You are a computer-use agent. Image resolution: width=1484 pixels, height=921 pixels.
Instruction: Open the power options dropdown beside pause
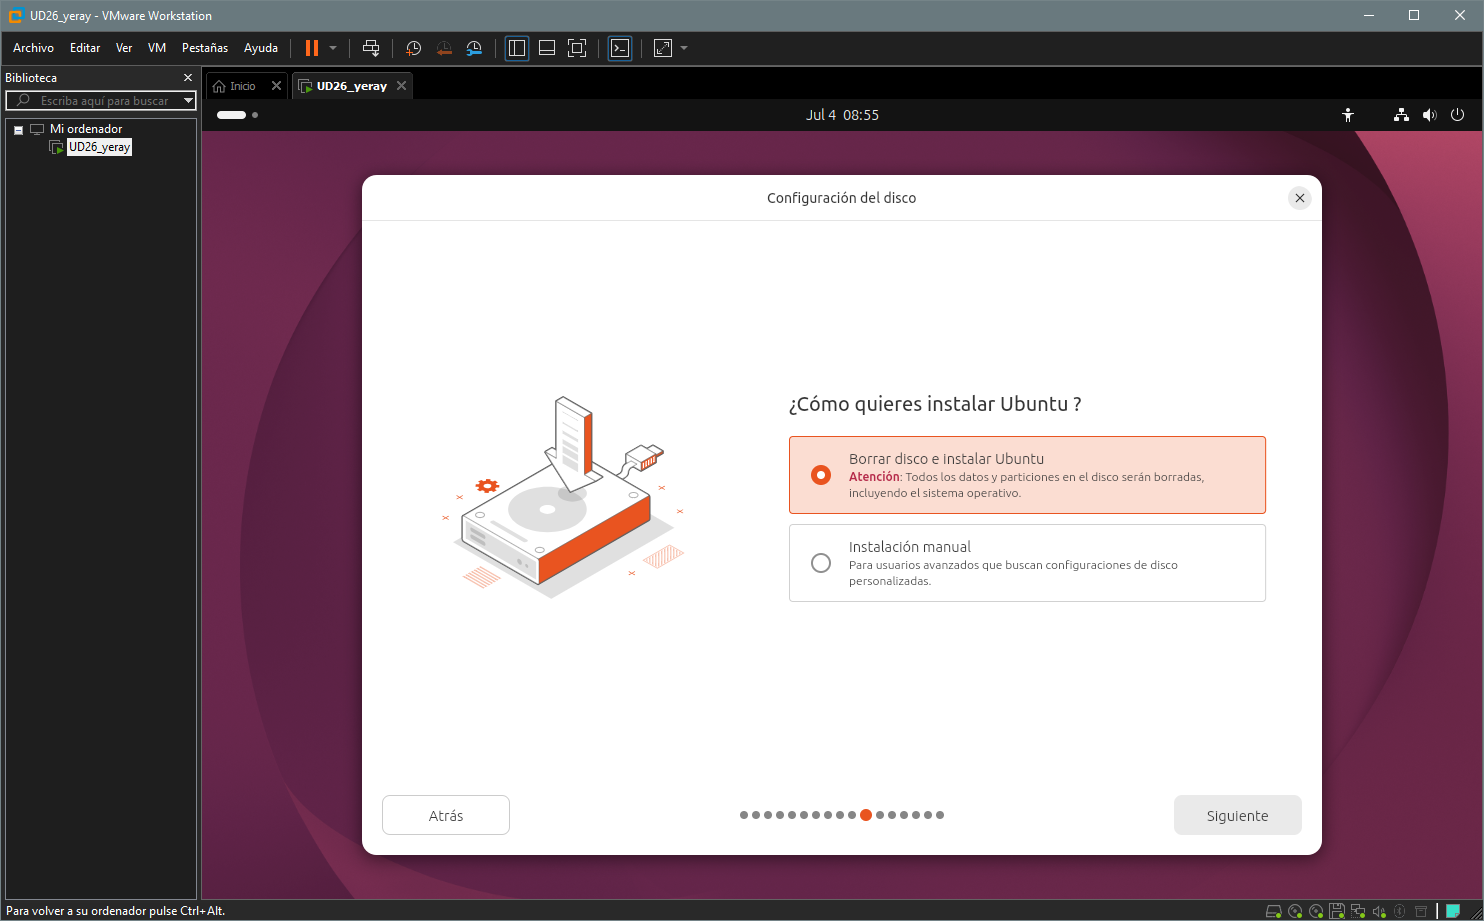(x=333, y=48)
